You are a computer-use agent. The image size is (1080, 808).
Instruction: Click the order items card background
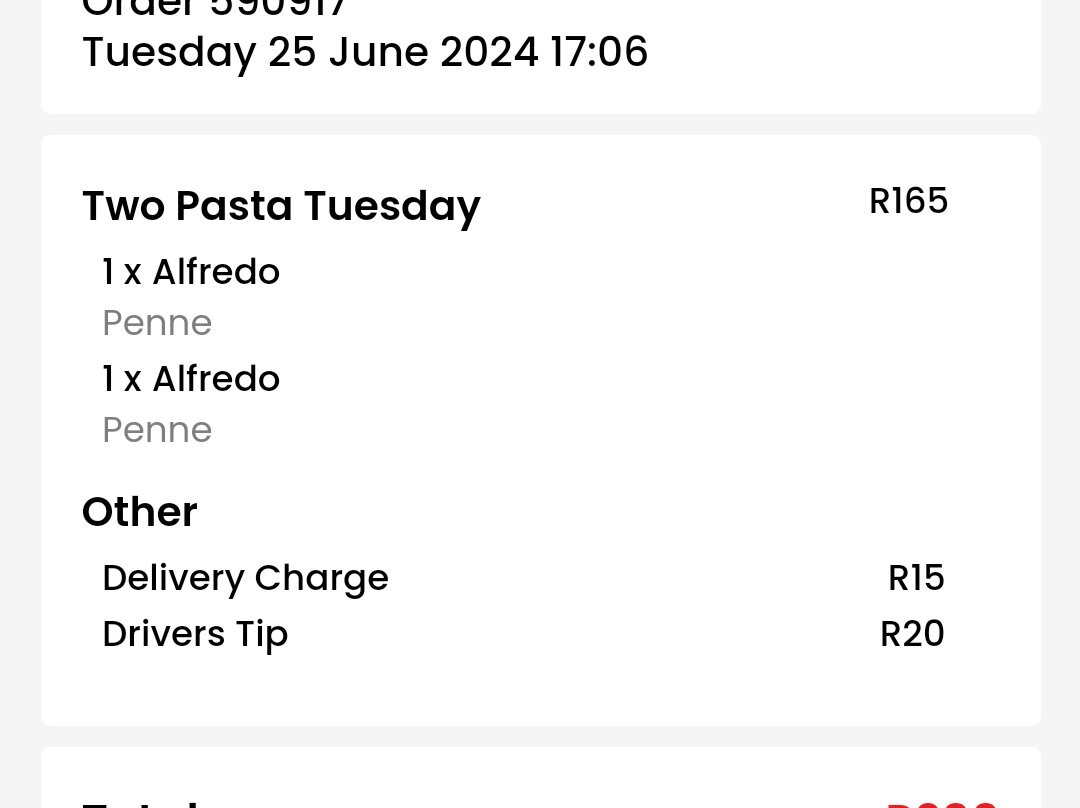541,431
